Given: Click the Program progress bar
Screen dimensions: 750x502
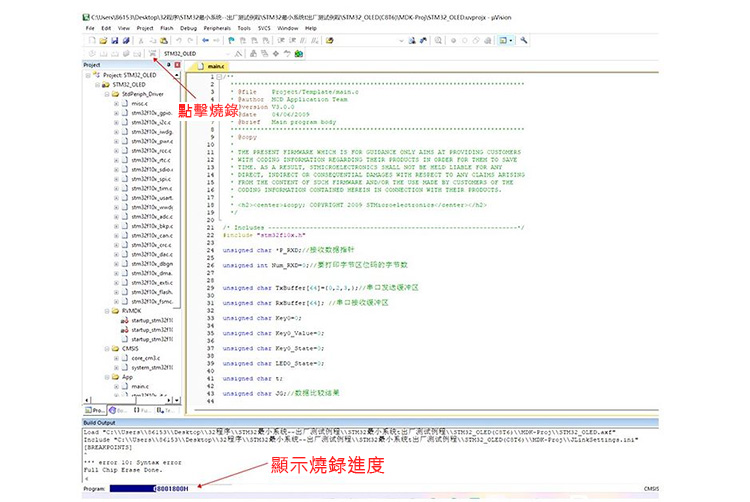Looking at the screenshot, I should [x=157, y=487].
